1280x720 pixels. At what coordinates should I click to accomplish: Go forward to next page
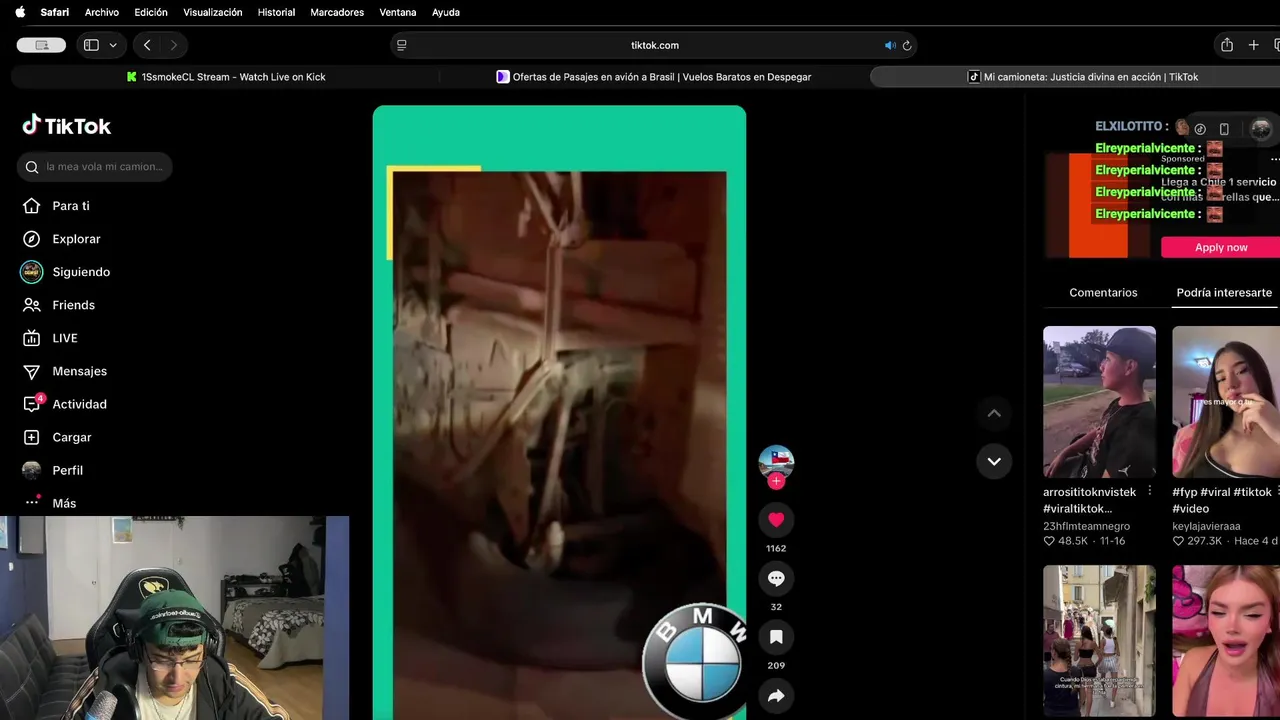174,45
